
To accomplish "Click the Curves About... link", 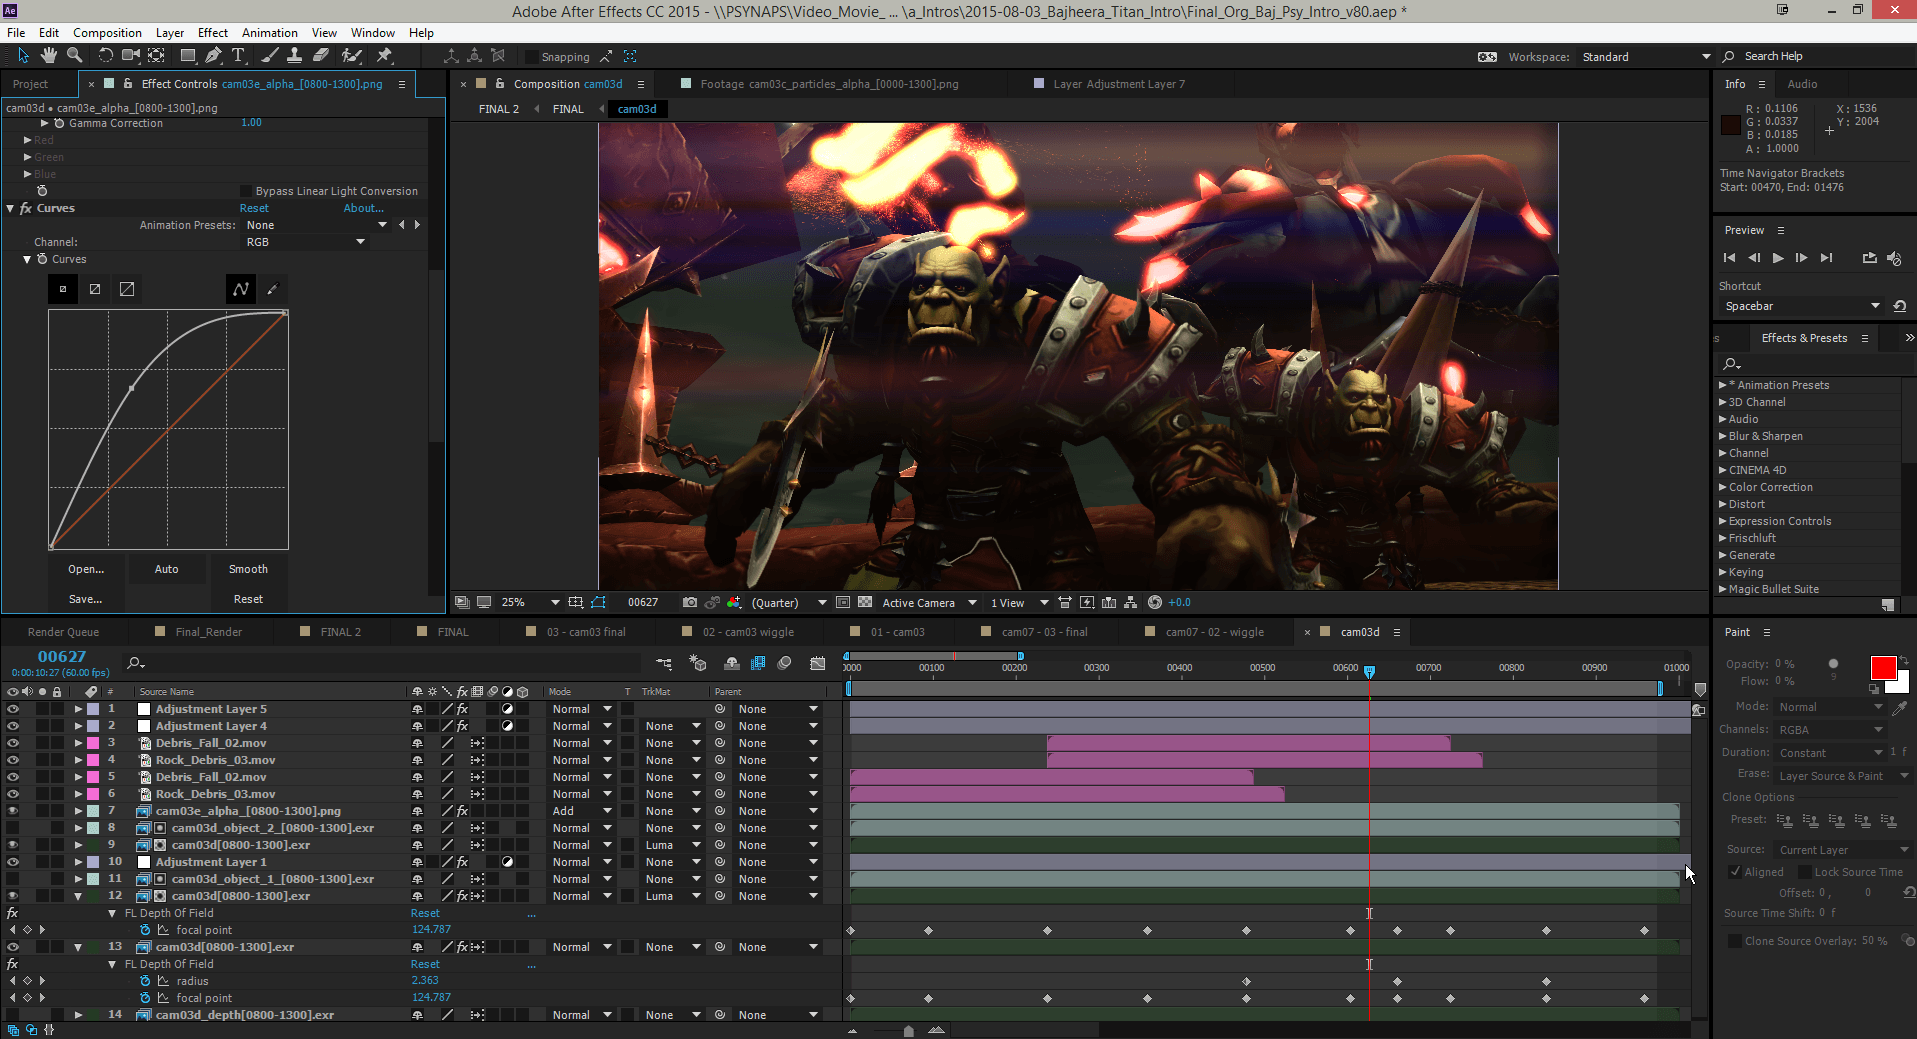I will pos(363,208).
